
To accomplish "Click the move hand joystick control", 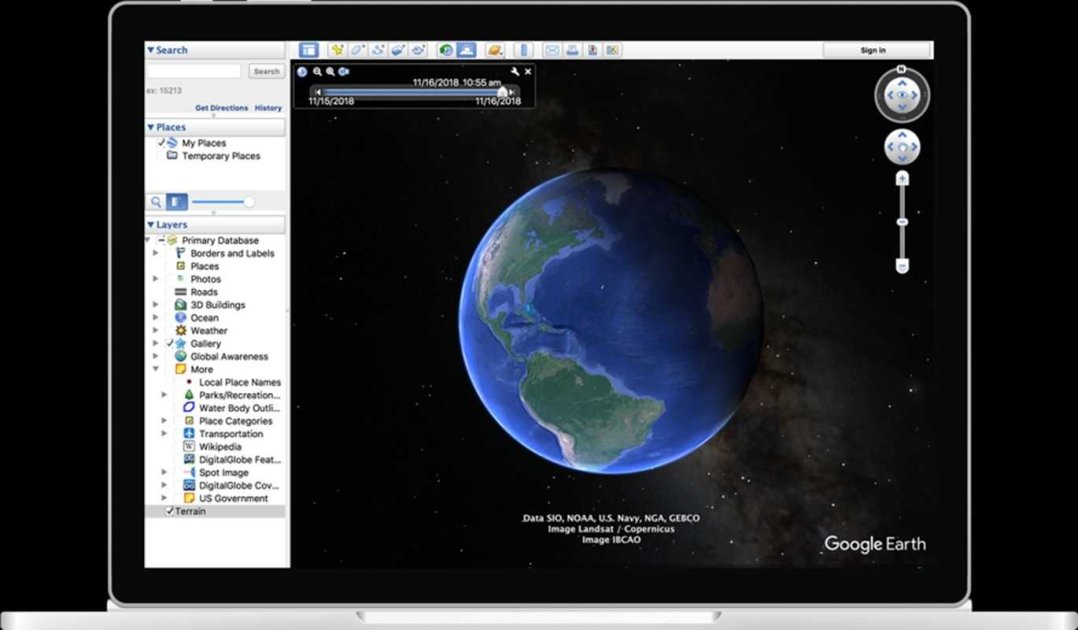I will (x=902, y=147).
